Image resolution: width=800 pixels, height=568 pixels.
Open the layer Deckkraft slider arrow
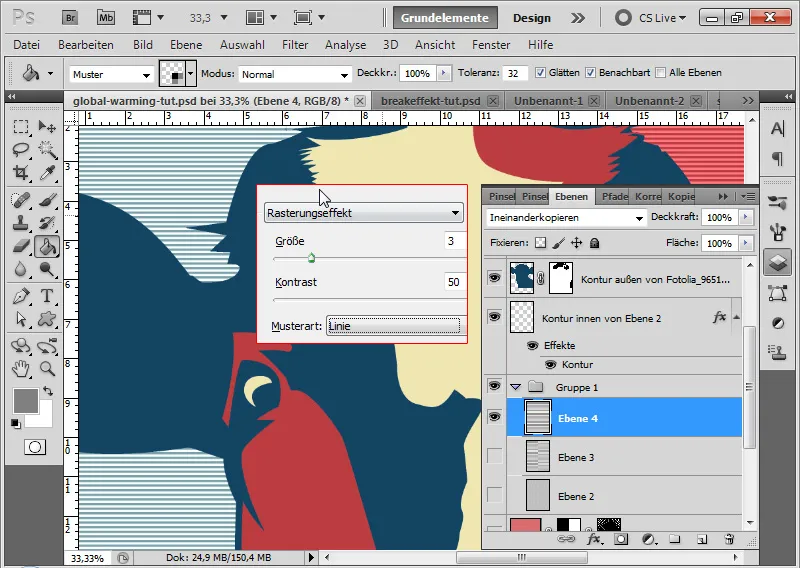(x=745, y=217)
